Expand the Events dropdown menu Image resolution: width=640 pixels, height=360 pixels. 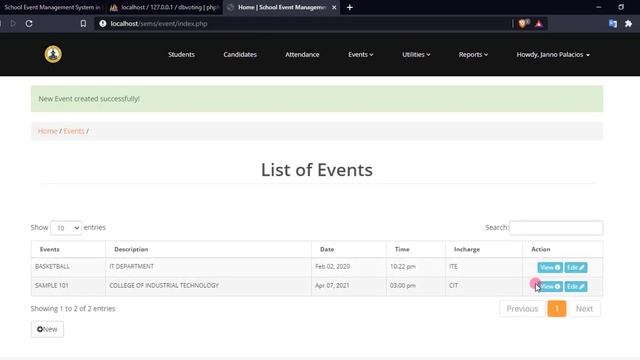pos(360,54)
